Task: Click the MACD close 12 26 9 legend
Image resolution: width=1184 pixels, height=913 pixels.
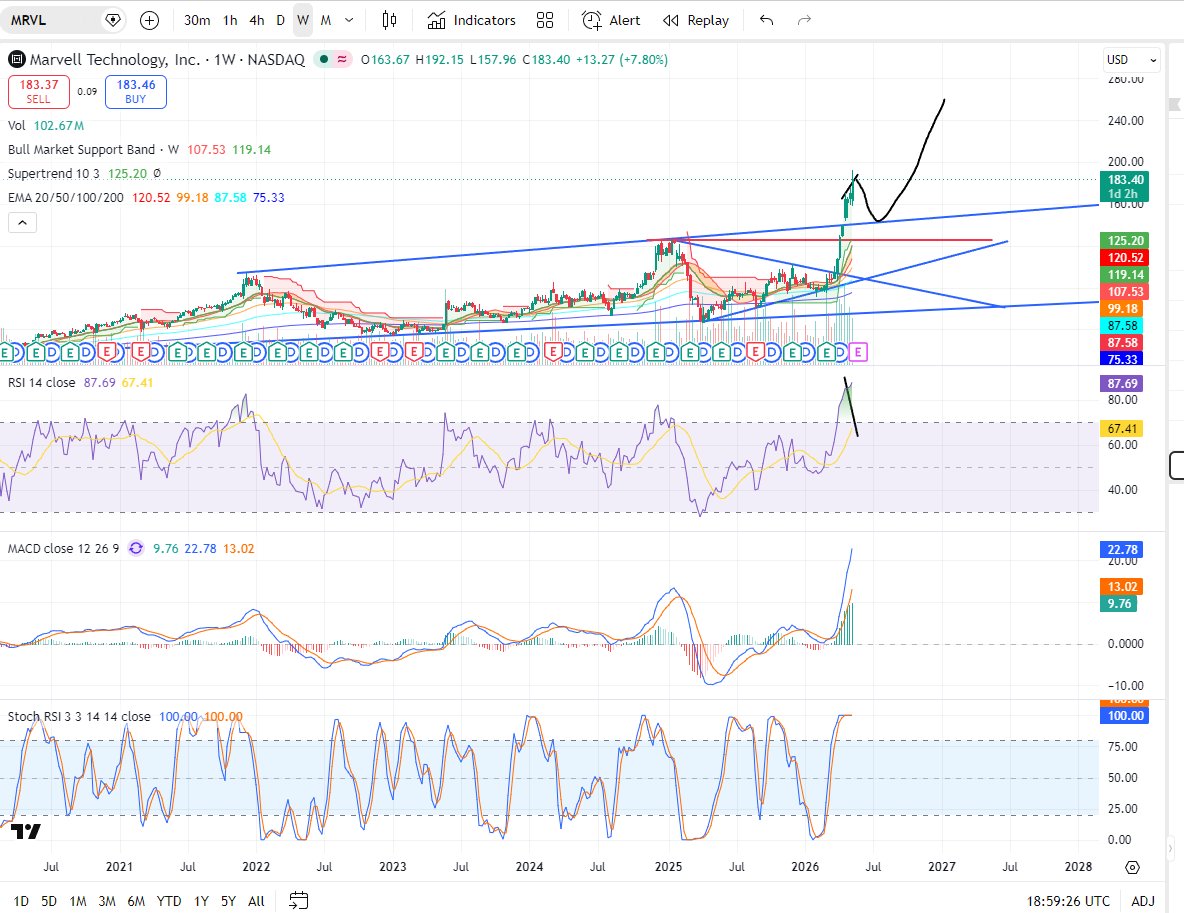Action: click(63, 548)
